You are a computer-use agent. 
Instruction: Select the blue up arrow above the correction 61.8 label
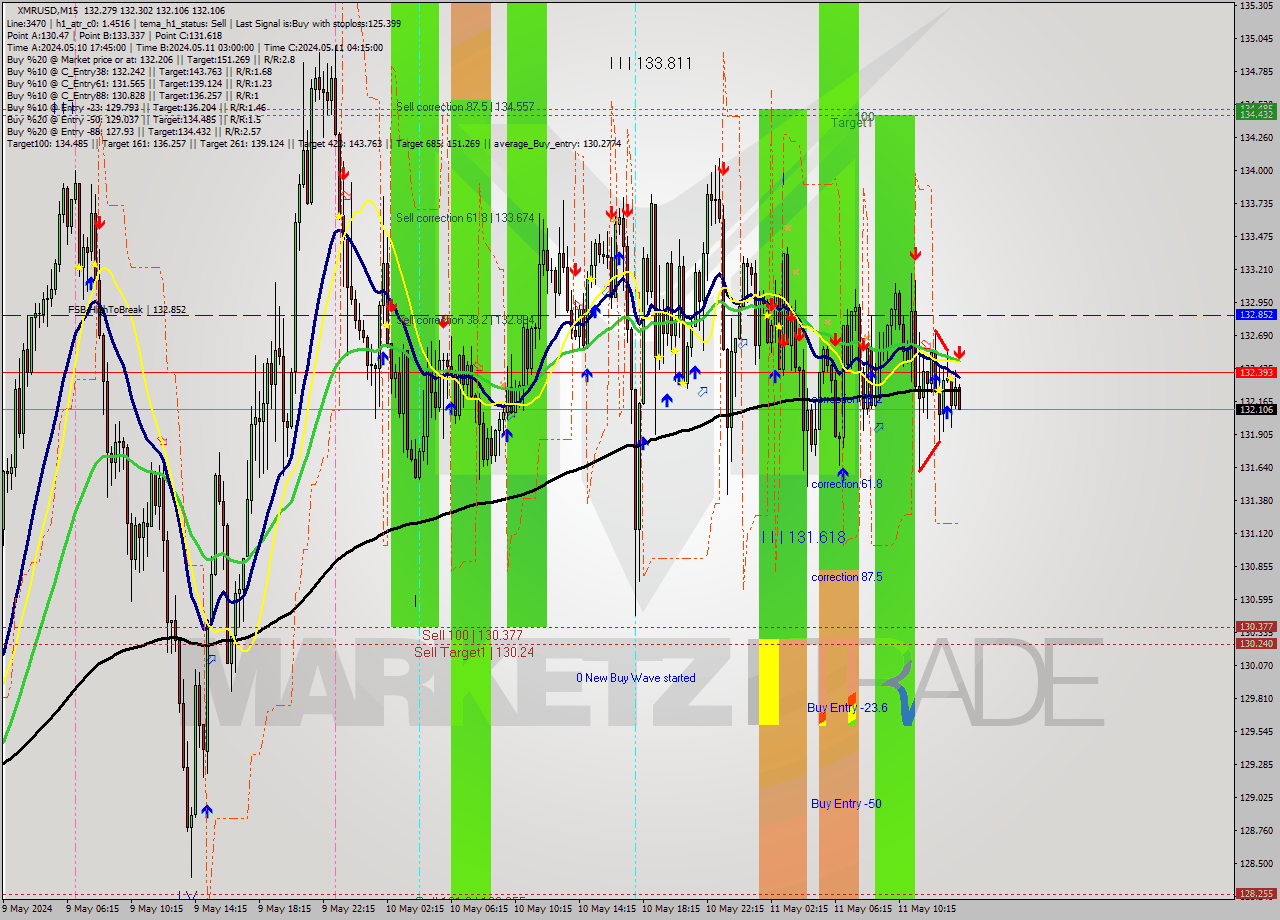(843, 472)
